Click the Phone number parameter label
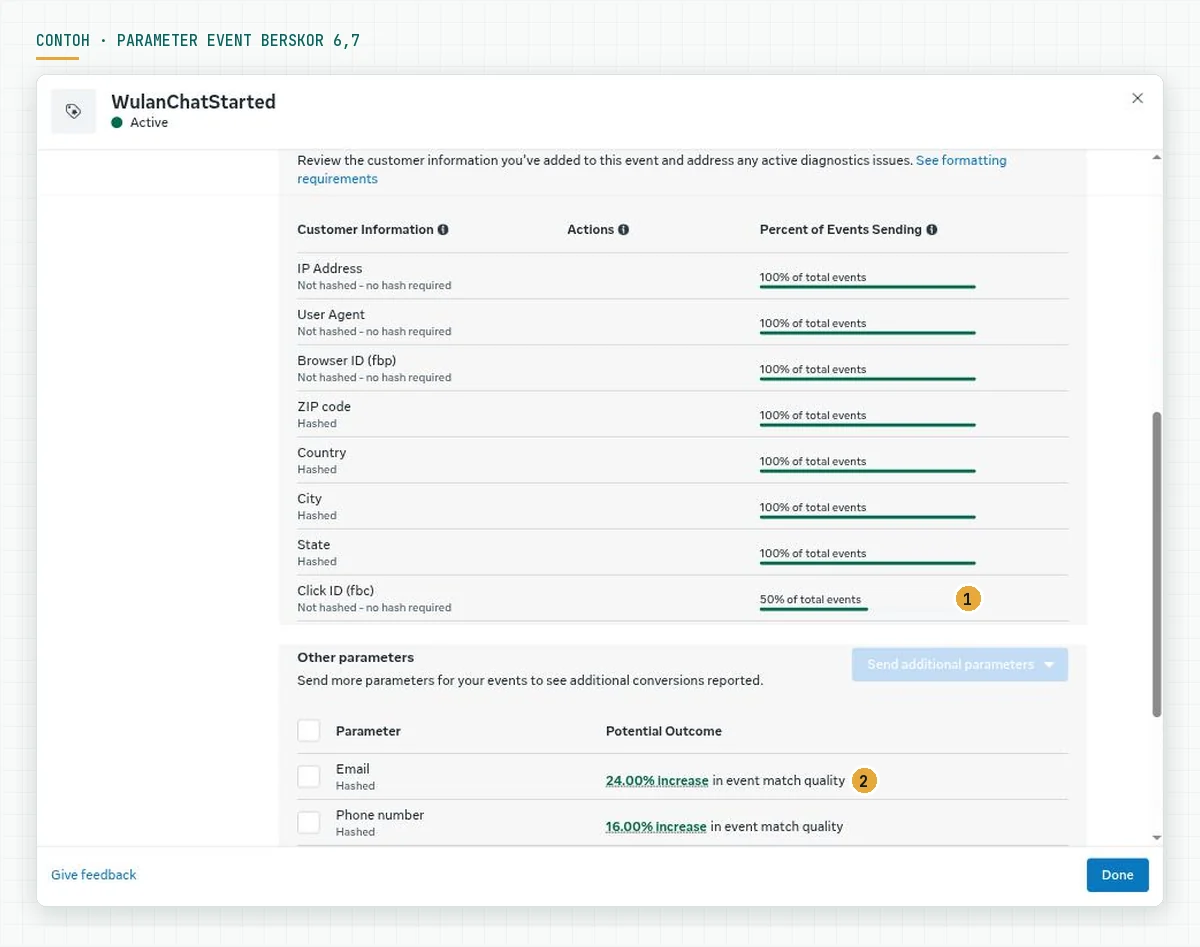1200x947 pixels. pyautogui.click(x=380, y=815)
